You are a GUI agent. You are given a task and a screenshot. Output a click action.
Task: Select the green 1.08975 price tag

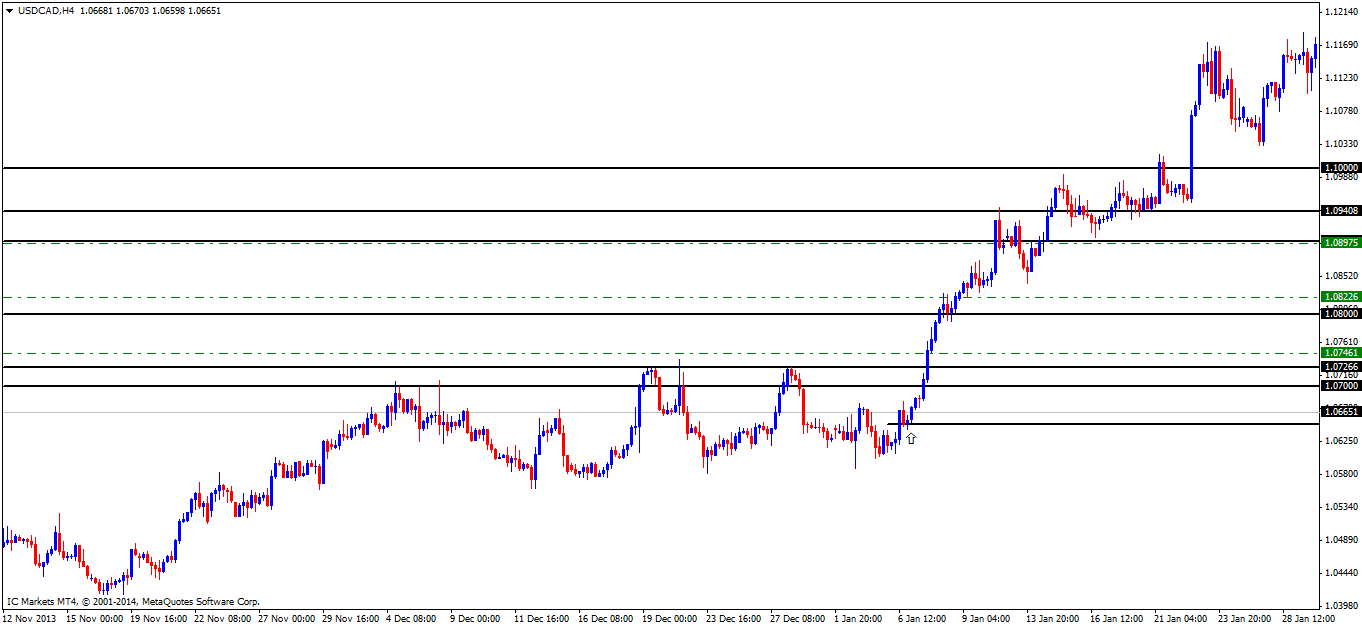coord(1341,243)
